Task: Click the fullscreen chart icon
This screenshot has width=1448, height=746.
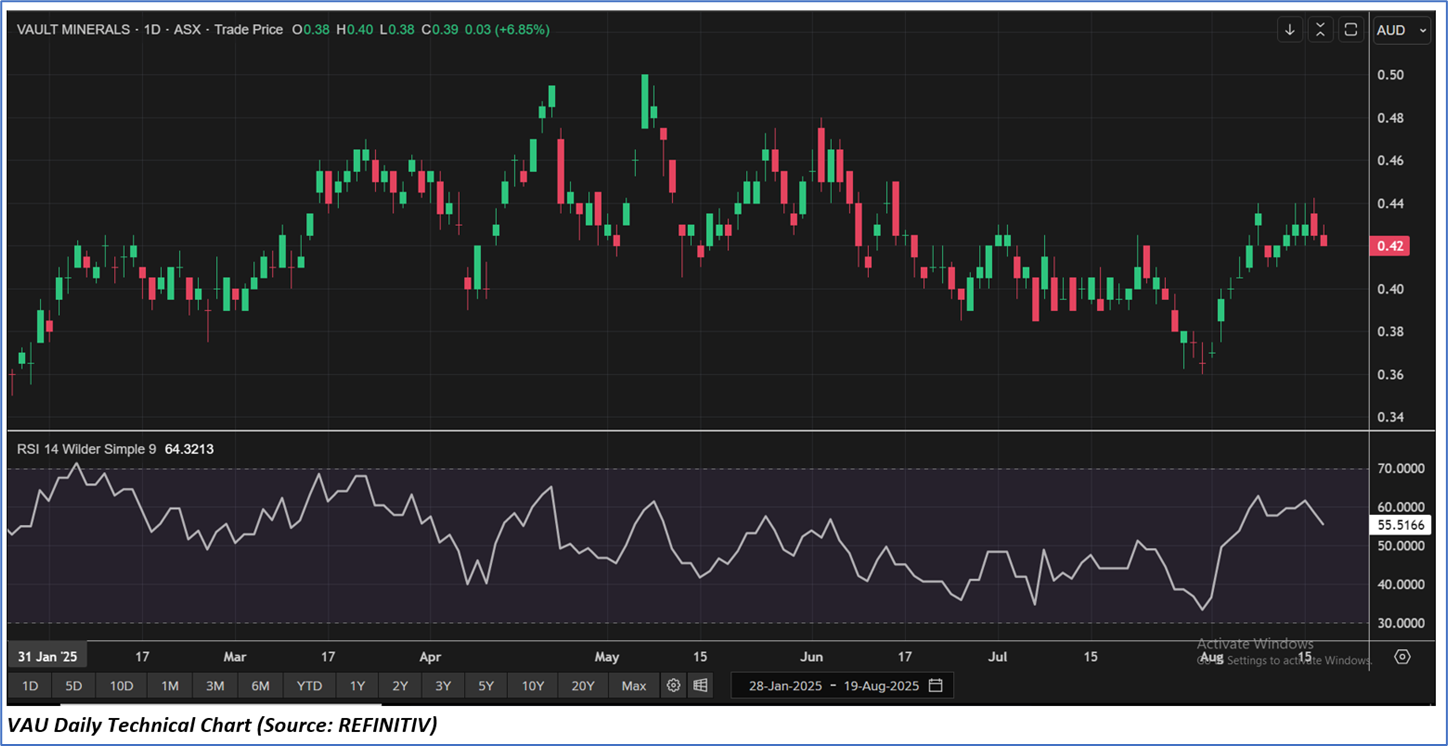Action: click(x=1351, y=30)
